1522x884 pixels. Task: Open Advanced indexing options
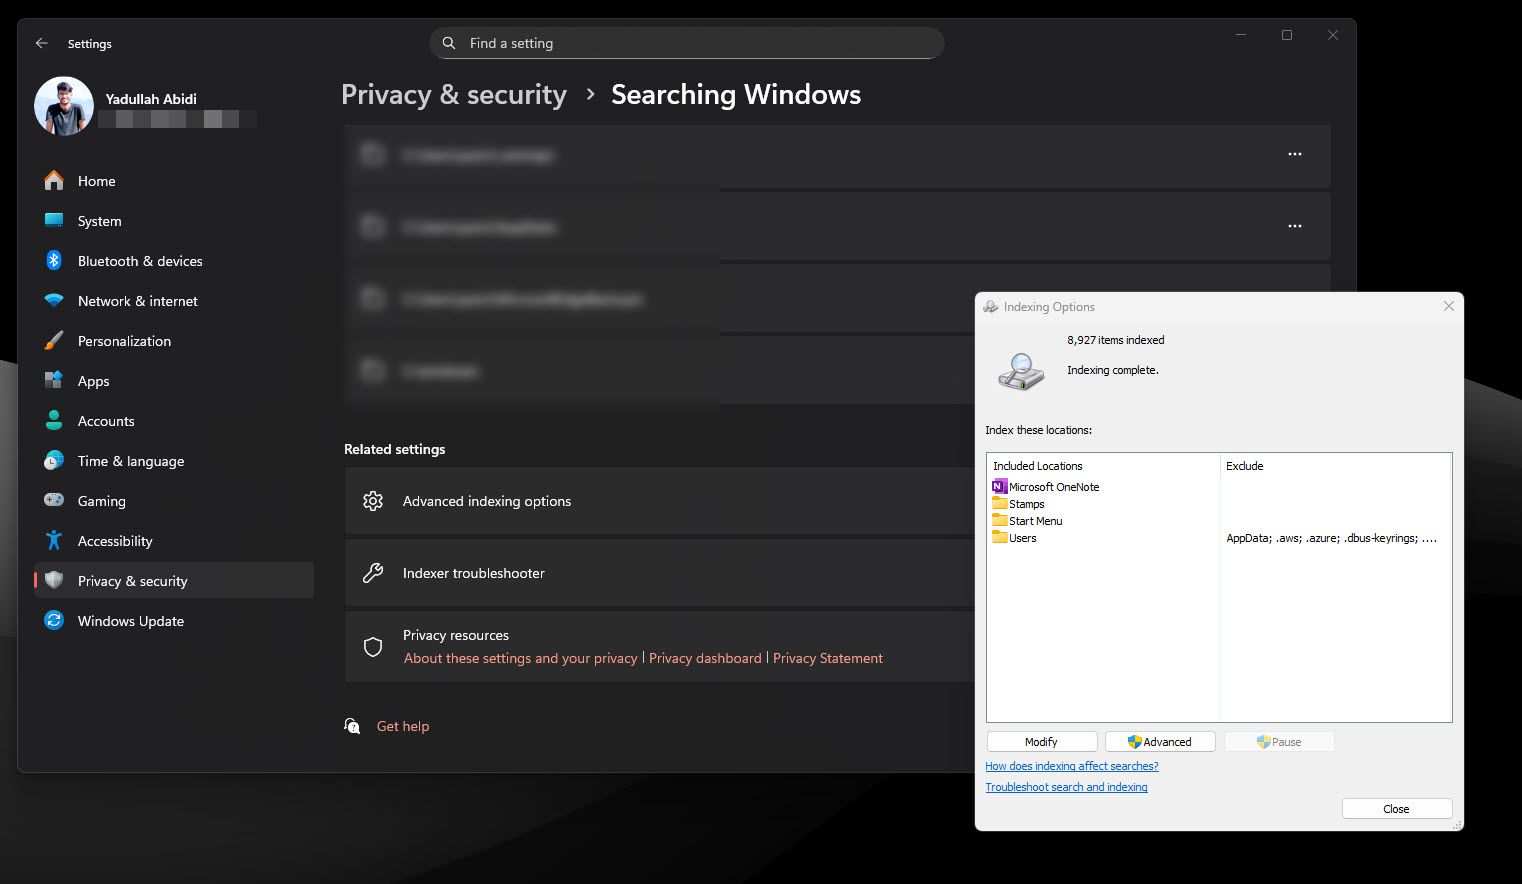pos(660,501)
